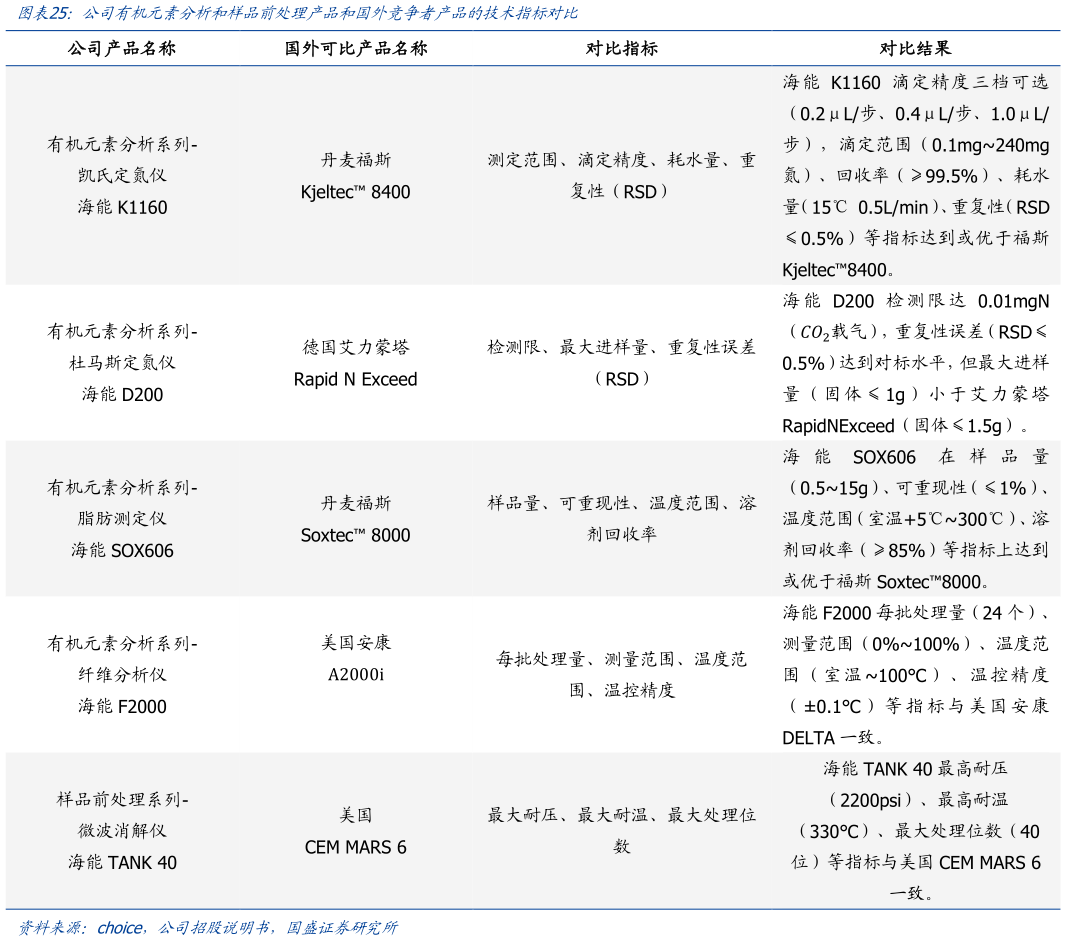1066x949 pixels.
Task: Click the 对比结果 column header
Action: click(915, 47)
